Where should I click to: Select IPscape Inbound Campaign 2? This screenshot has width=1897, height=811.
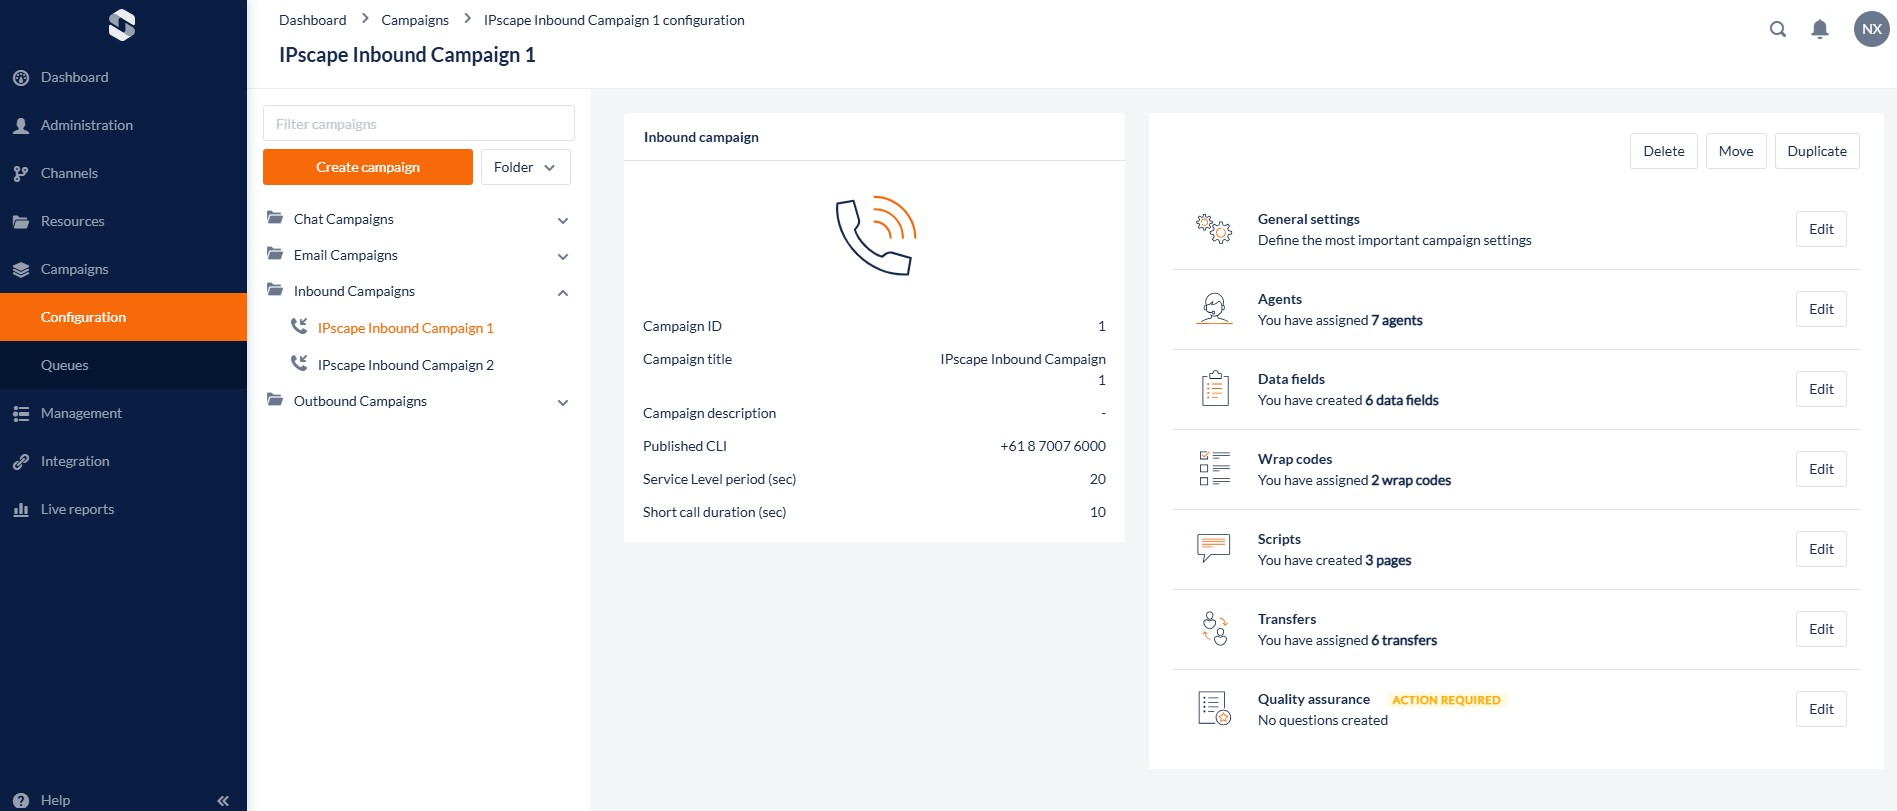(x=405, y=365)
